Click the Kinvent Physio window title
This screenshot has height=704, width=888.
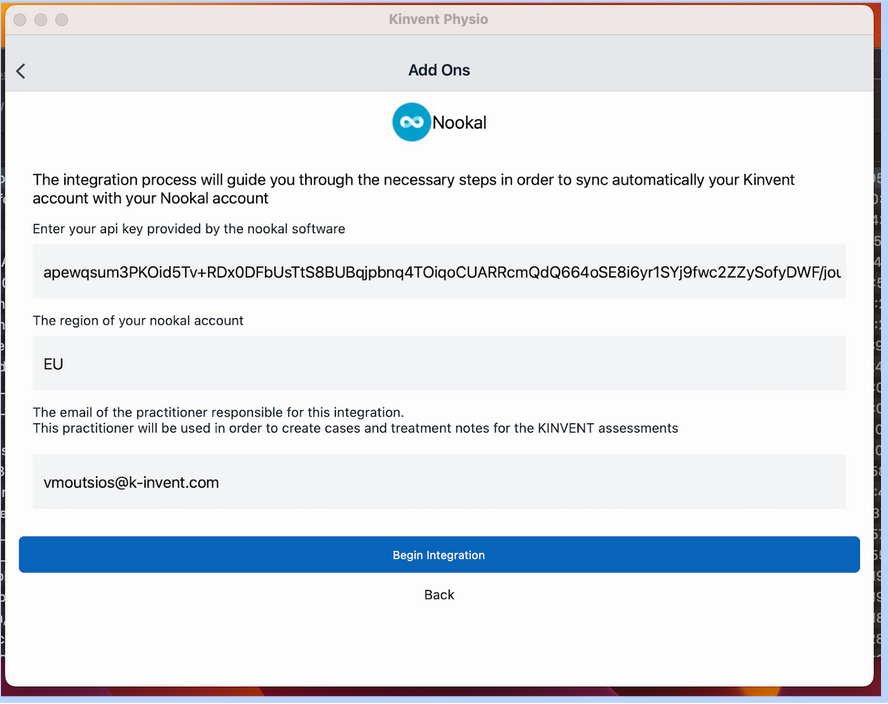[x=438, y=19]
